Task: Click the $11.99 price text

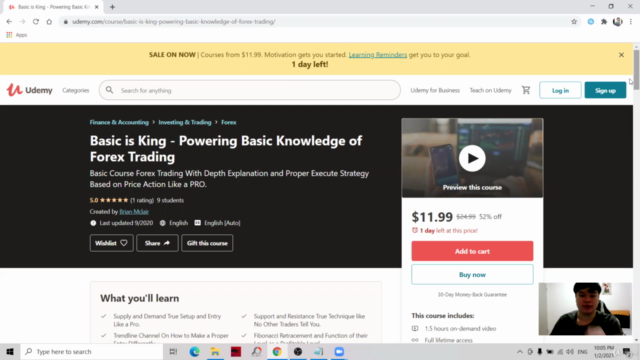Action: coord(432,217)
